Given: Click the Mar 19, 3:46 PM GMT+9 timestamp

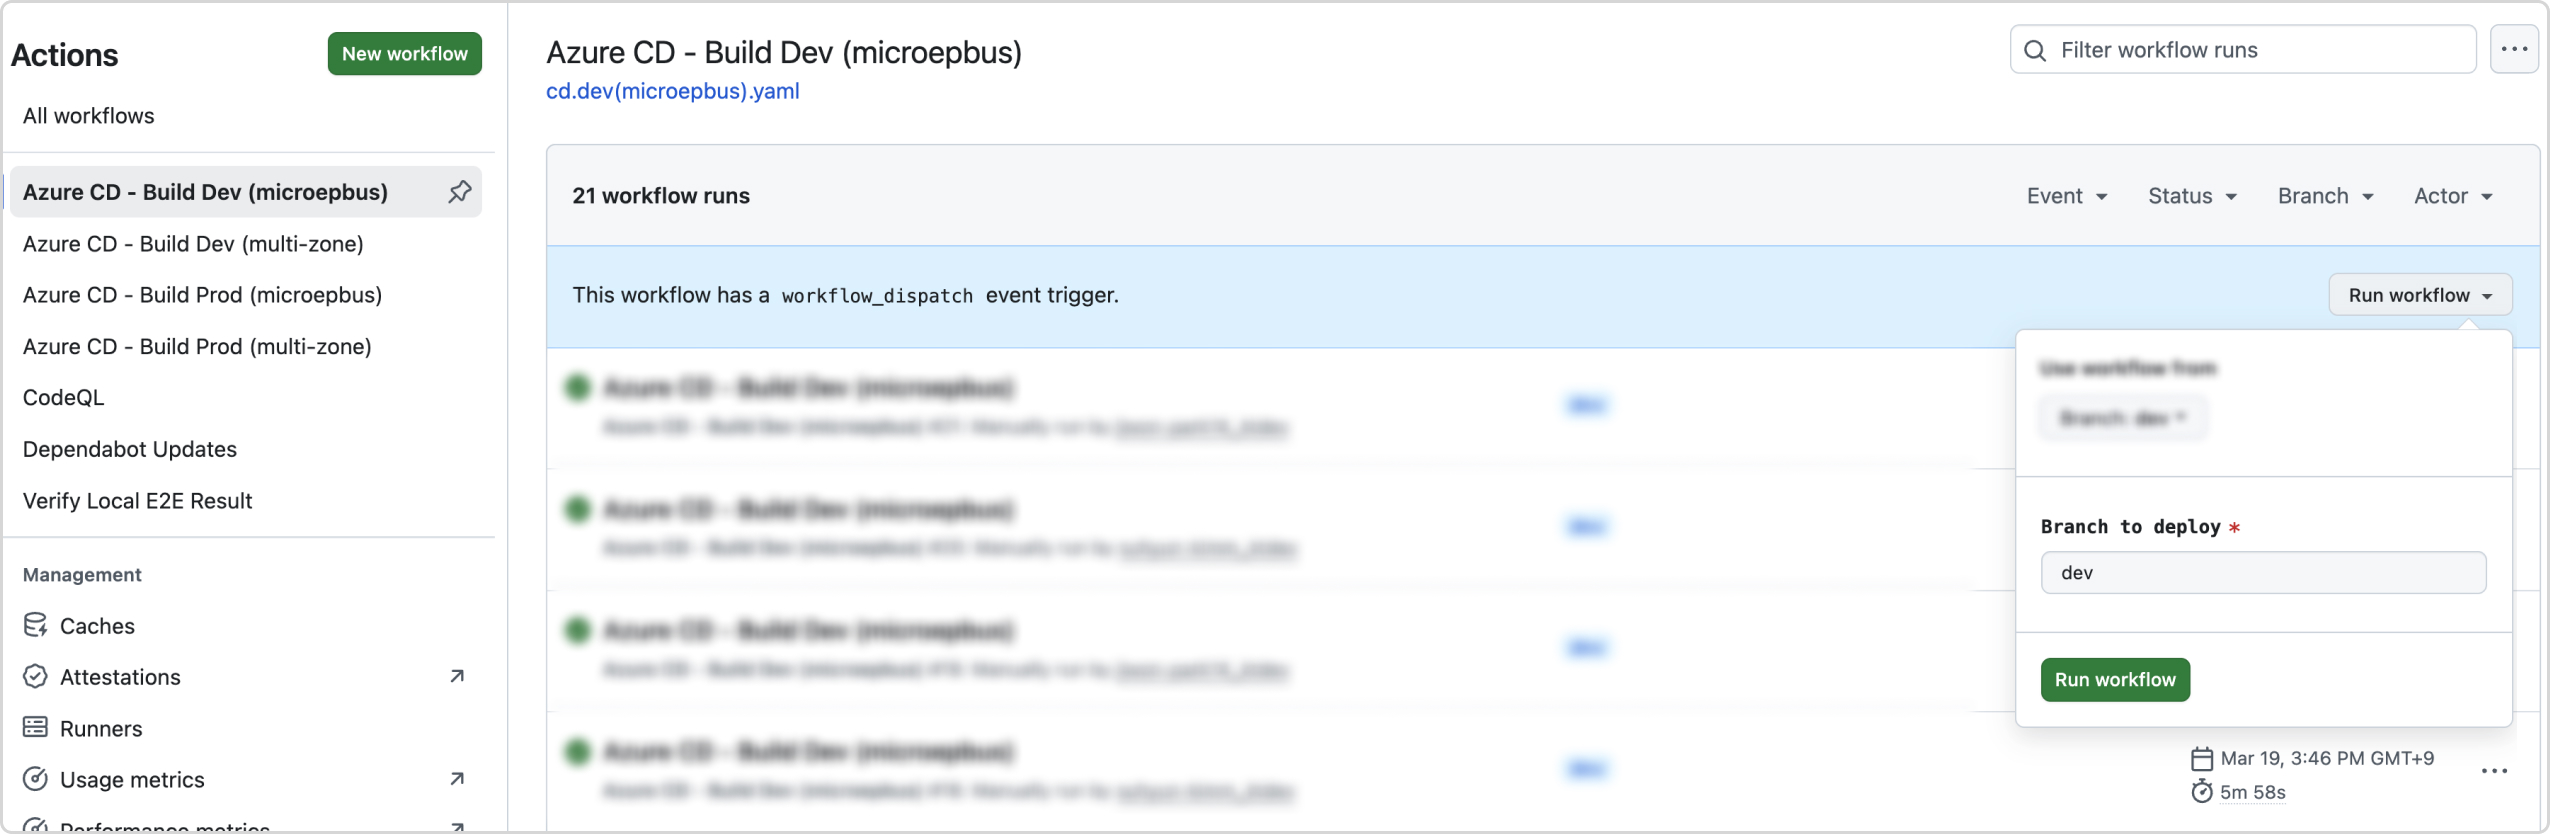Looking at the screenshot, I should [2327, 759].
